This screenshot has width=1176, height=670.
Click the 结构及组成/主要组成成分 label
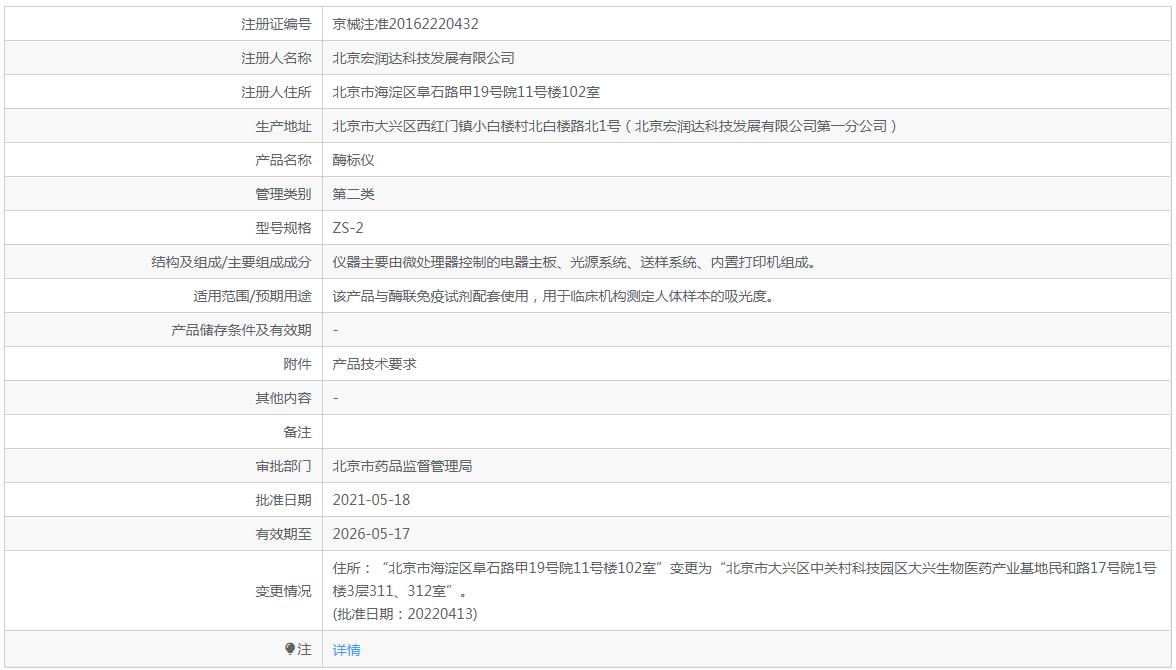click(x=231, y=262)
